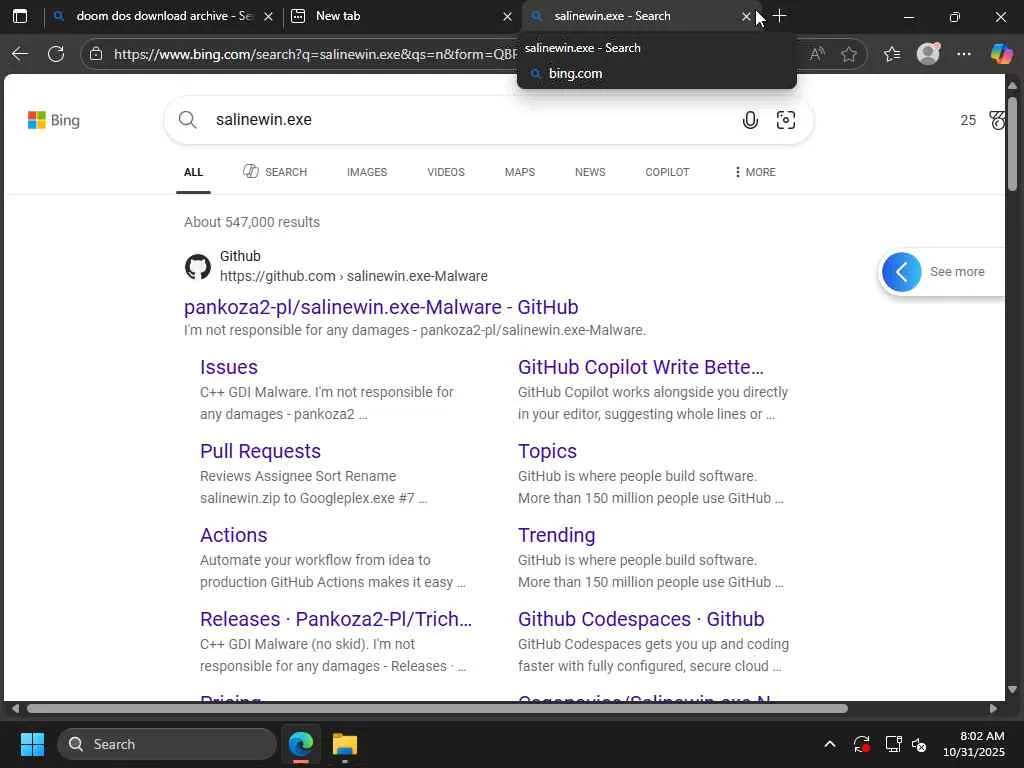Open the Copilot sidebar icon
Screen dimensions: 1024x768
point(1001,54)
